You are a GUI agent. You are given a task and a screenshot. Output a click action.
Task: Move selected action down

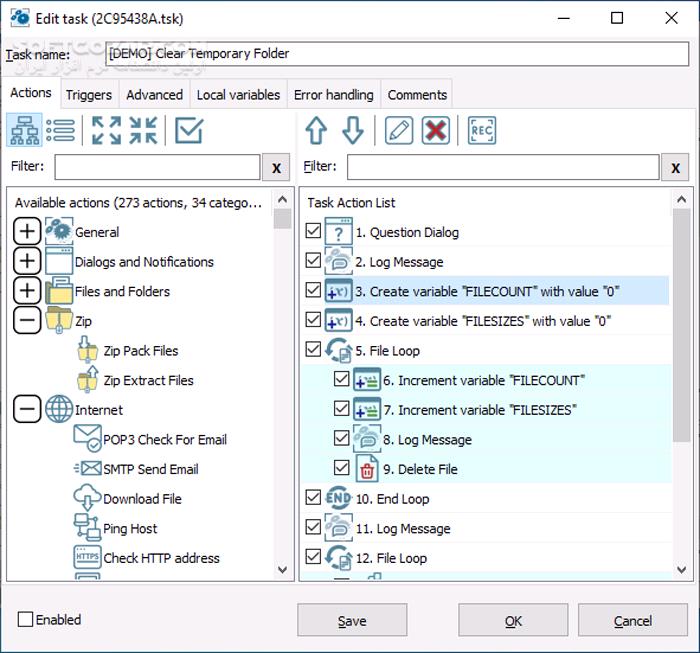353,130
